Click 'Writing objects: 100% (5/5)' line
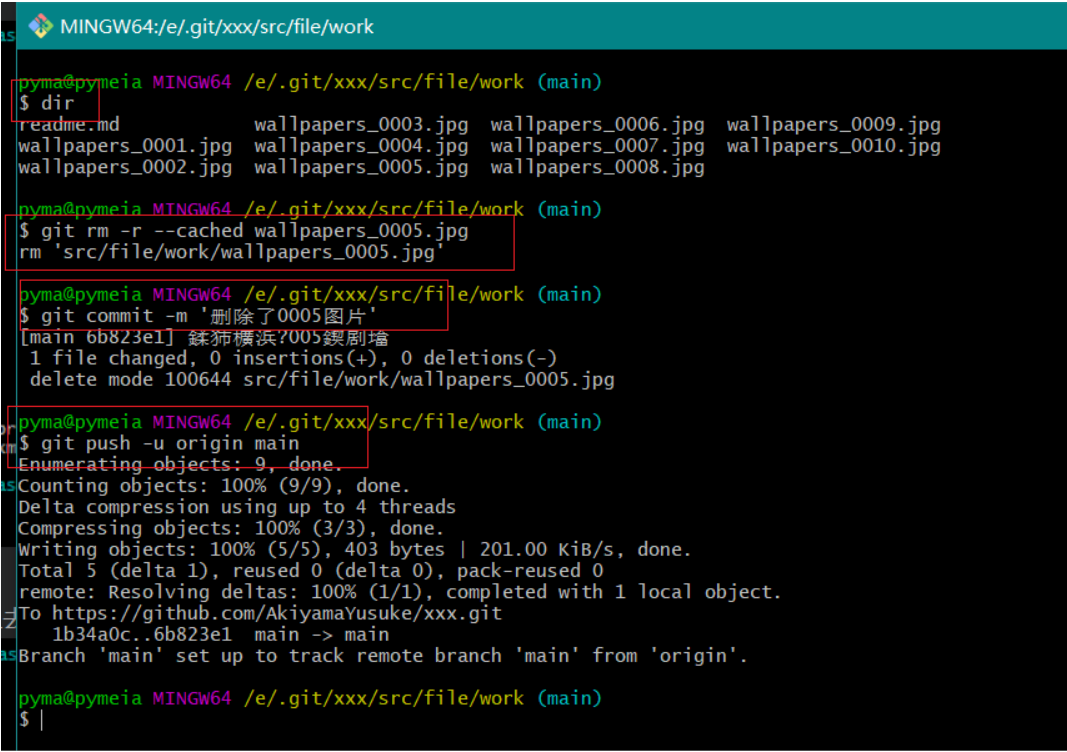This screenshot has height=752, width=1067. pyautogui.click(x=355, y=550)
